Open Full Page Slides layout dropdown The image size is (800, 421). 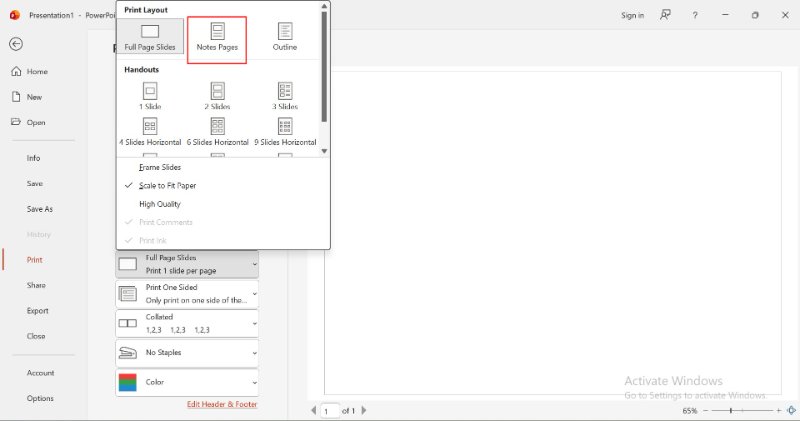pos(187,264)
